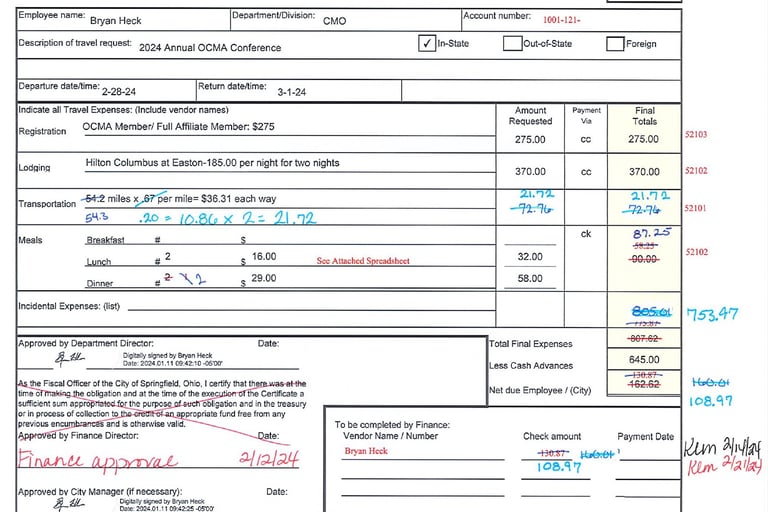Click the employee name Bryan Heck field
Image resolution: width=768 pixels, height=512 pixels.
tap(116, 21)
